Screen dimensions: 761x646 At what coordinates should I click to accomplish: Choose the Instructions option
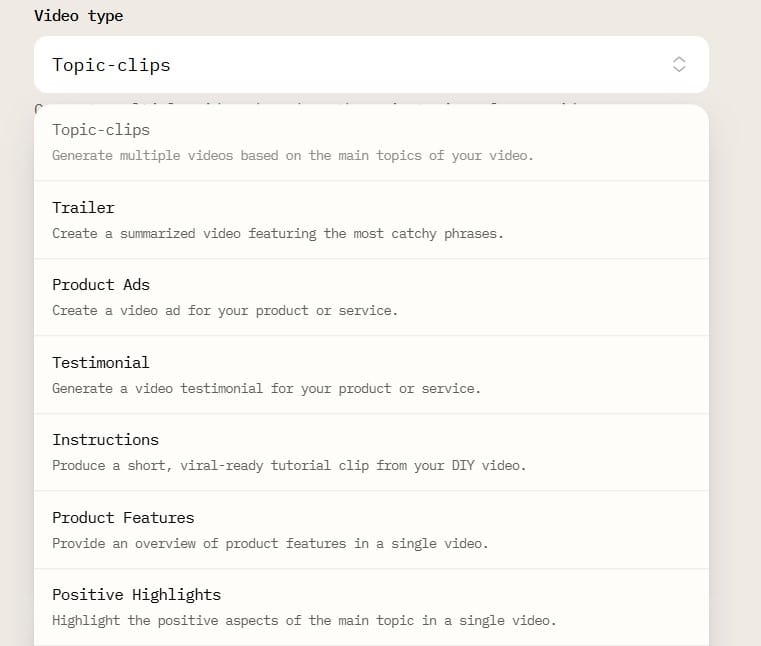(x=371, y=452)
